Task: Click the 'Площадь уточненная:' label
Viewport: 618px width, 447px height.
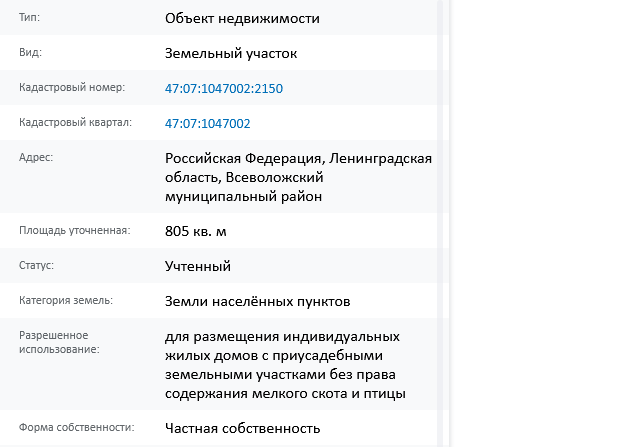Action: pyautogui.click(x=74, y=230)
